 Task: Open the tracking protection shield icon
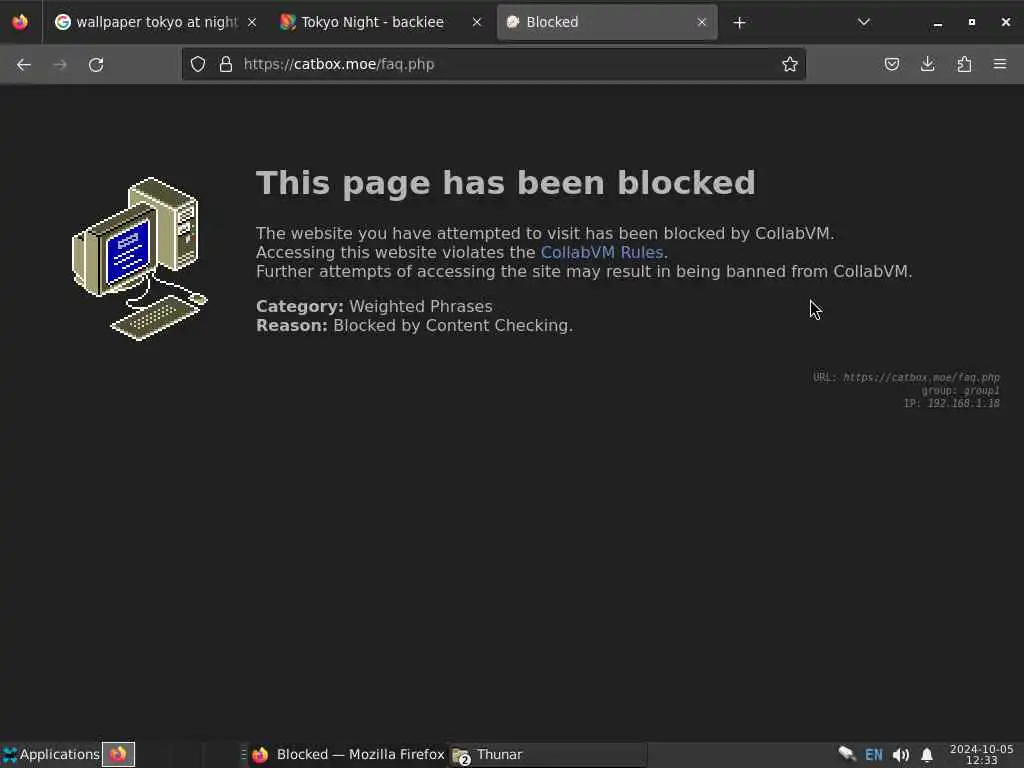pos(198,64)
